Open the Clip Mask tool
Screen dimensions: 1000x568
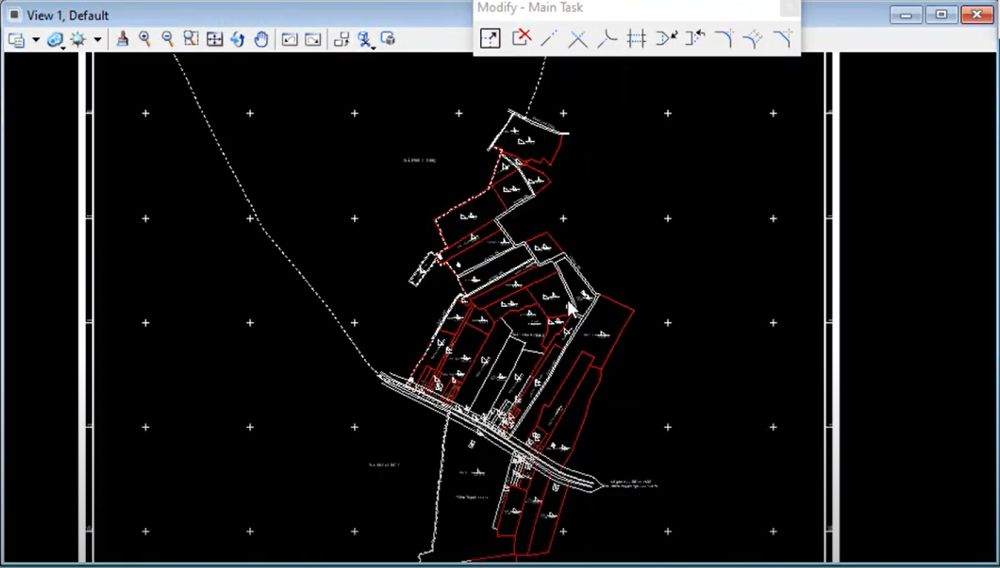point(388,40)
